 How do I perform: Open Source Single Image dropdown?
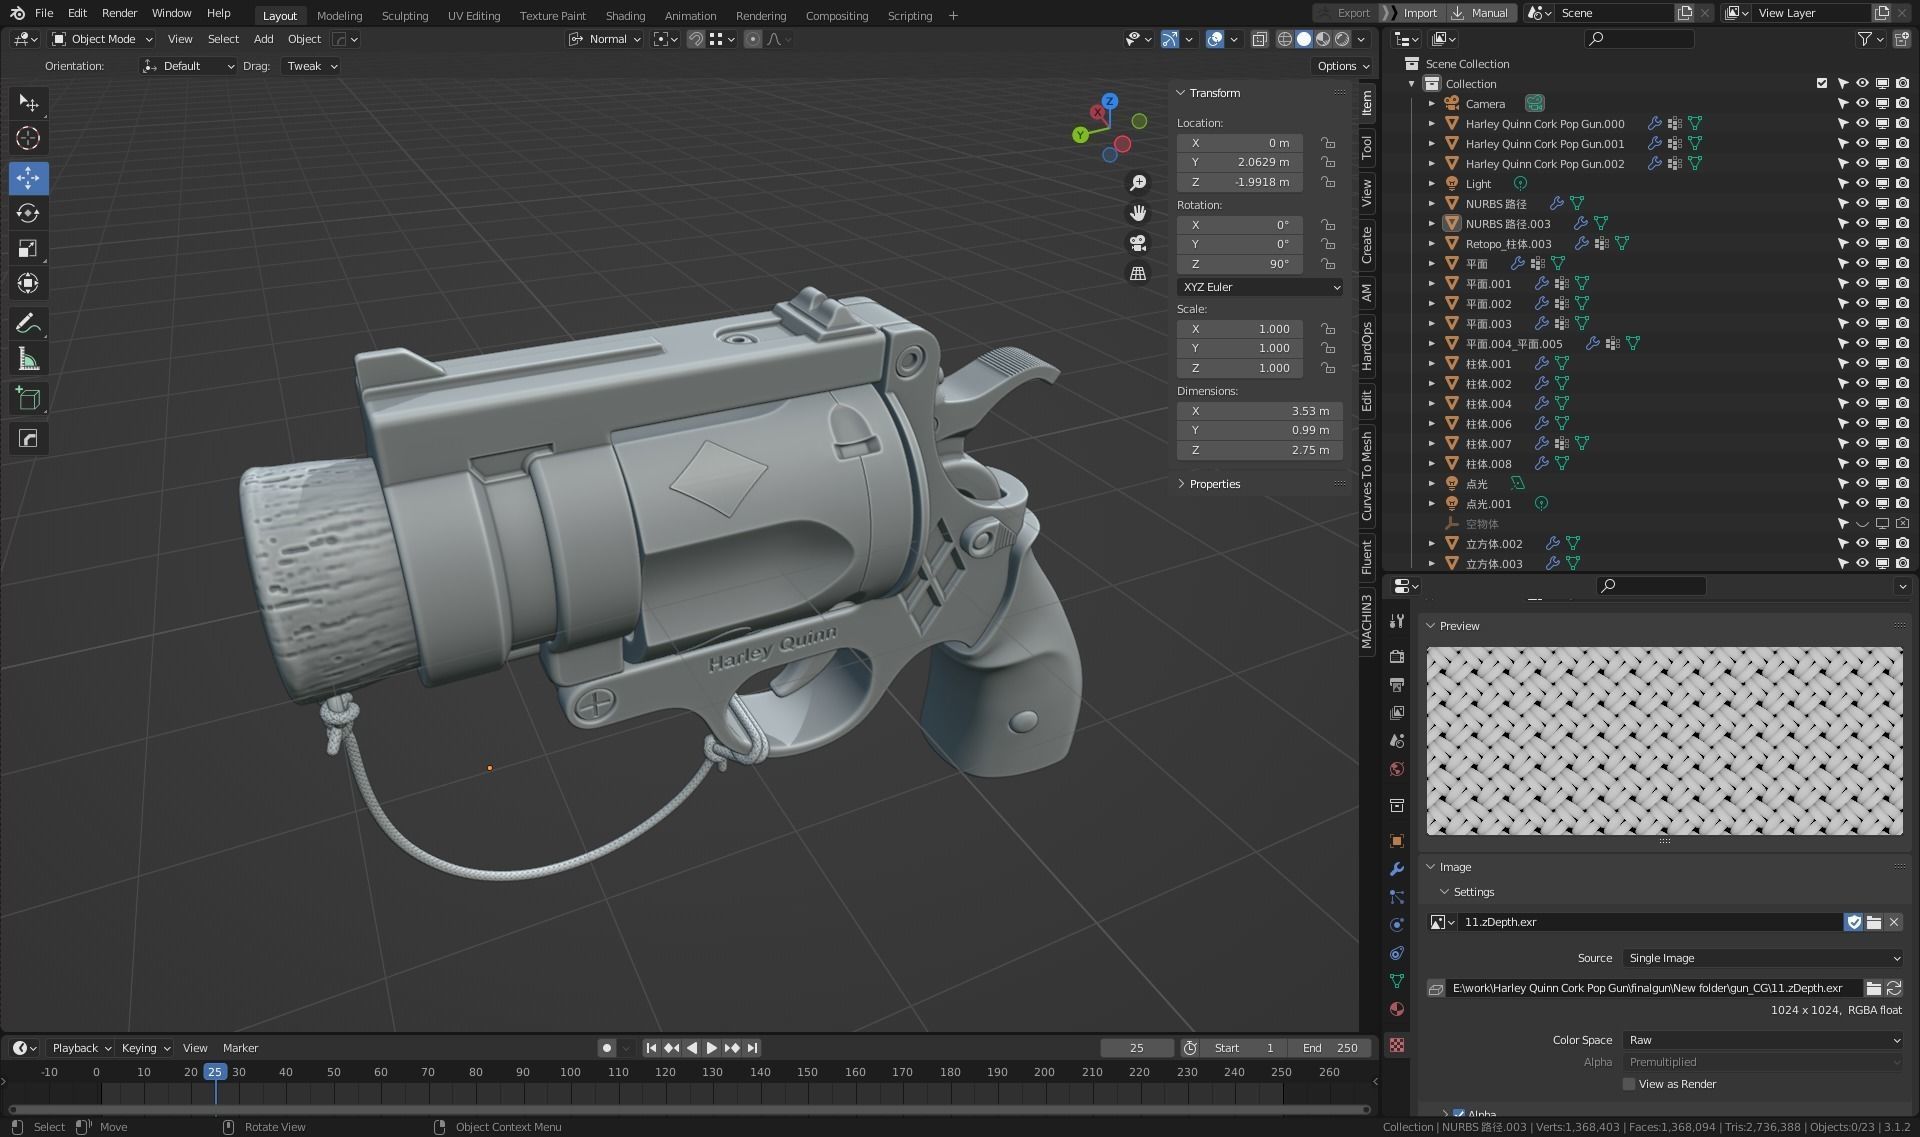(x=1762, y=958)
